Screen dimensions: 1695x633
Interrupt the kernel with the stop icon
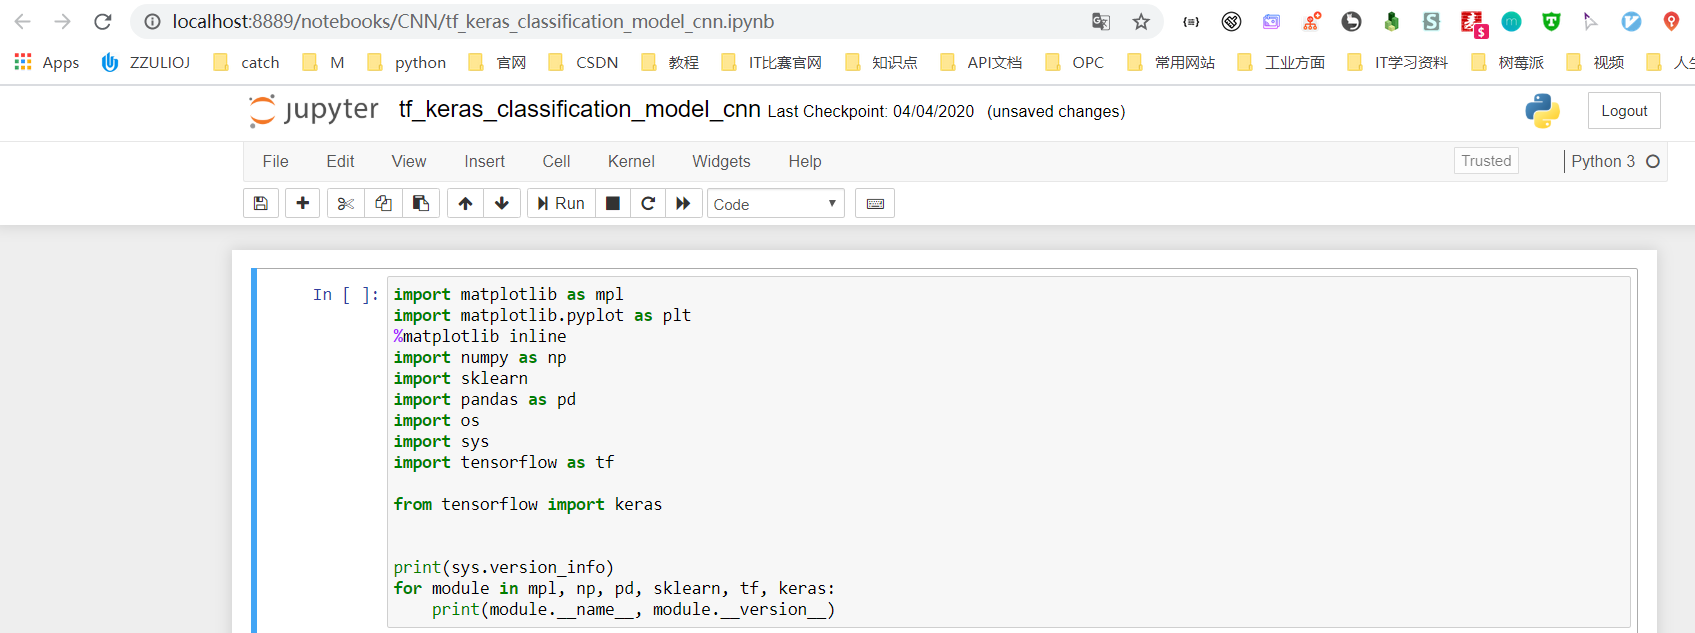pyautogui.click(x=613, y=203)
